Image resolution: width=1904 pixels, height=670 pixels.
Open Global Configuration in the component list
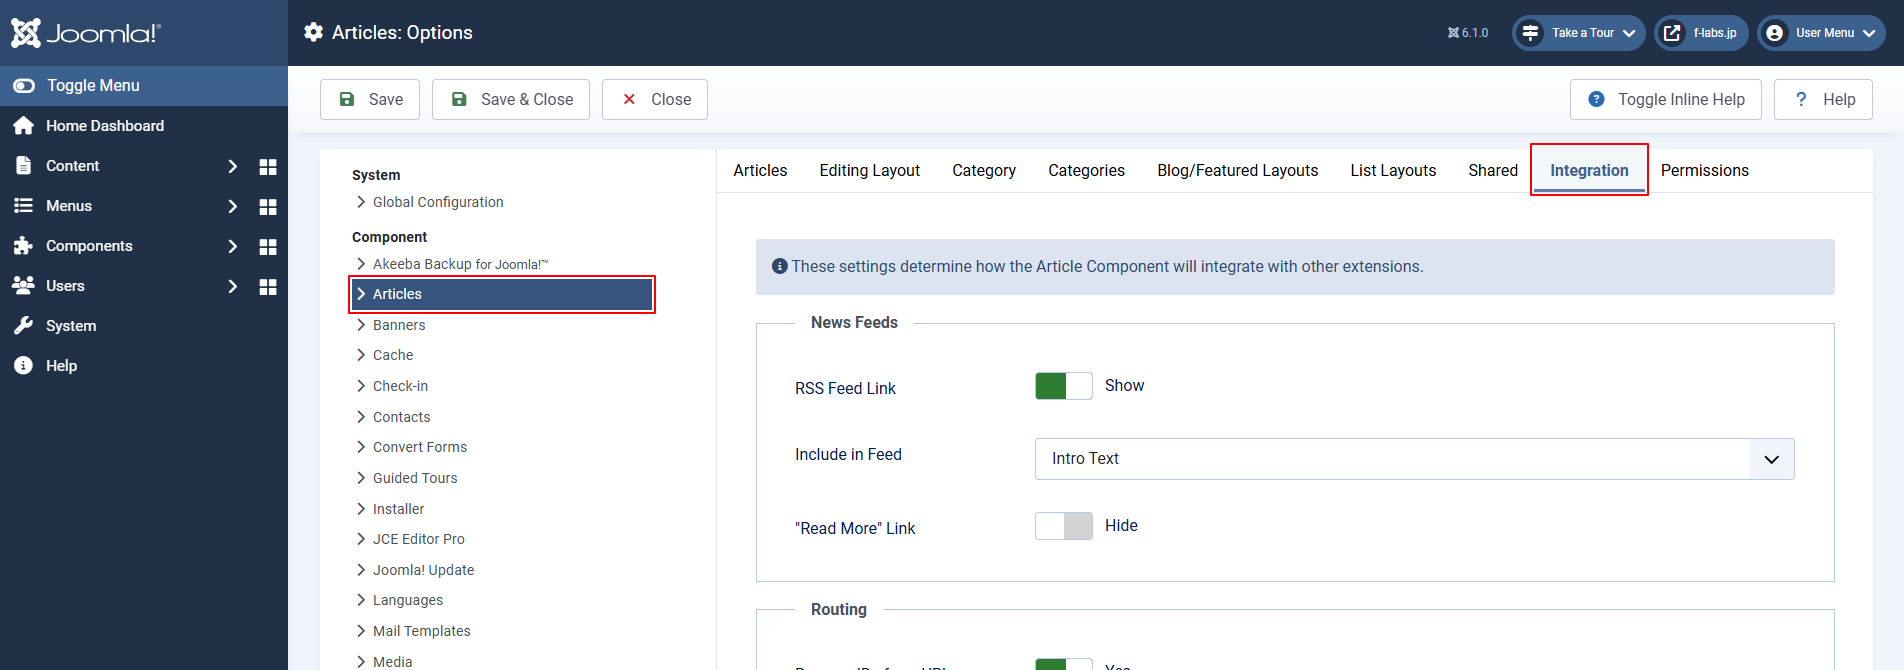[x=437, y=202]
